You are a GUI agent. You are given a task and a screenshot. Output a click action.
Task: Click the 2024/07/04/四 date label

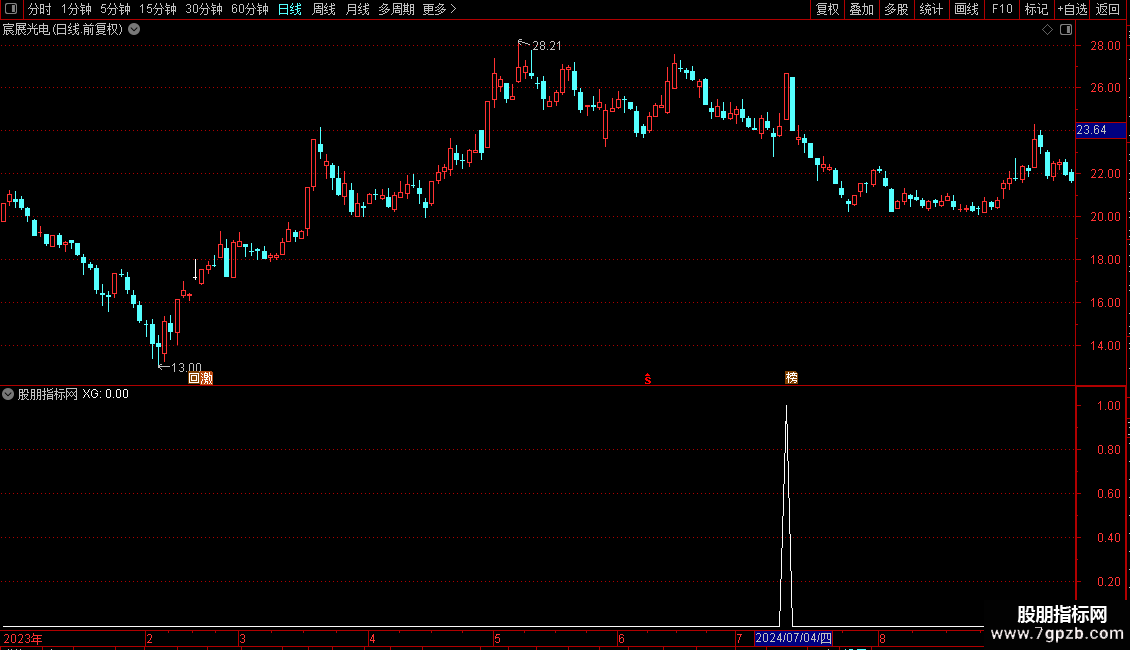(x=793, y=638)
